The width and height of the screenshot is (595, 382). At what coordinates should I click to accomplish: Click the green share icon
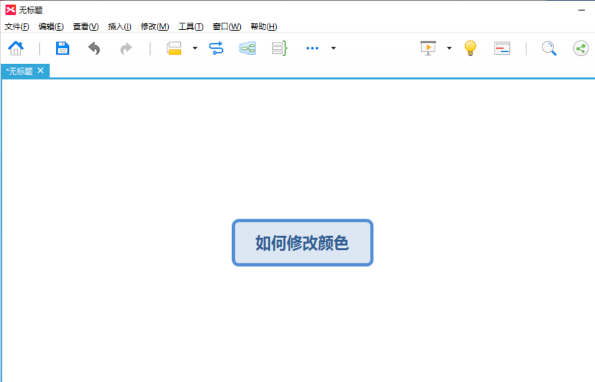(x=581, y=48)
